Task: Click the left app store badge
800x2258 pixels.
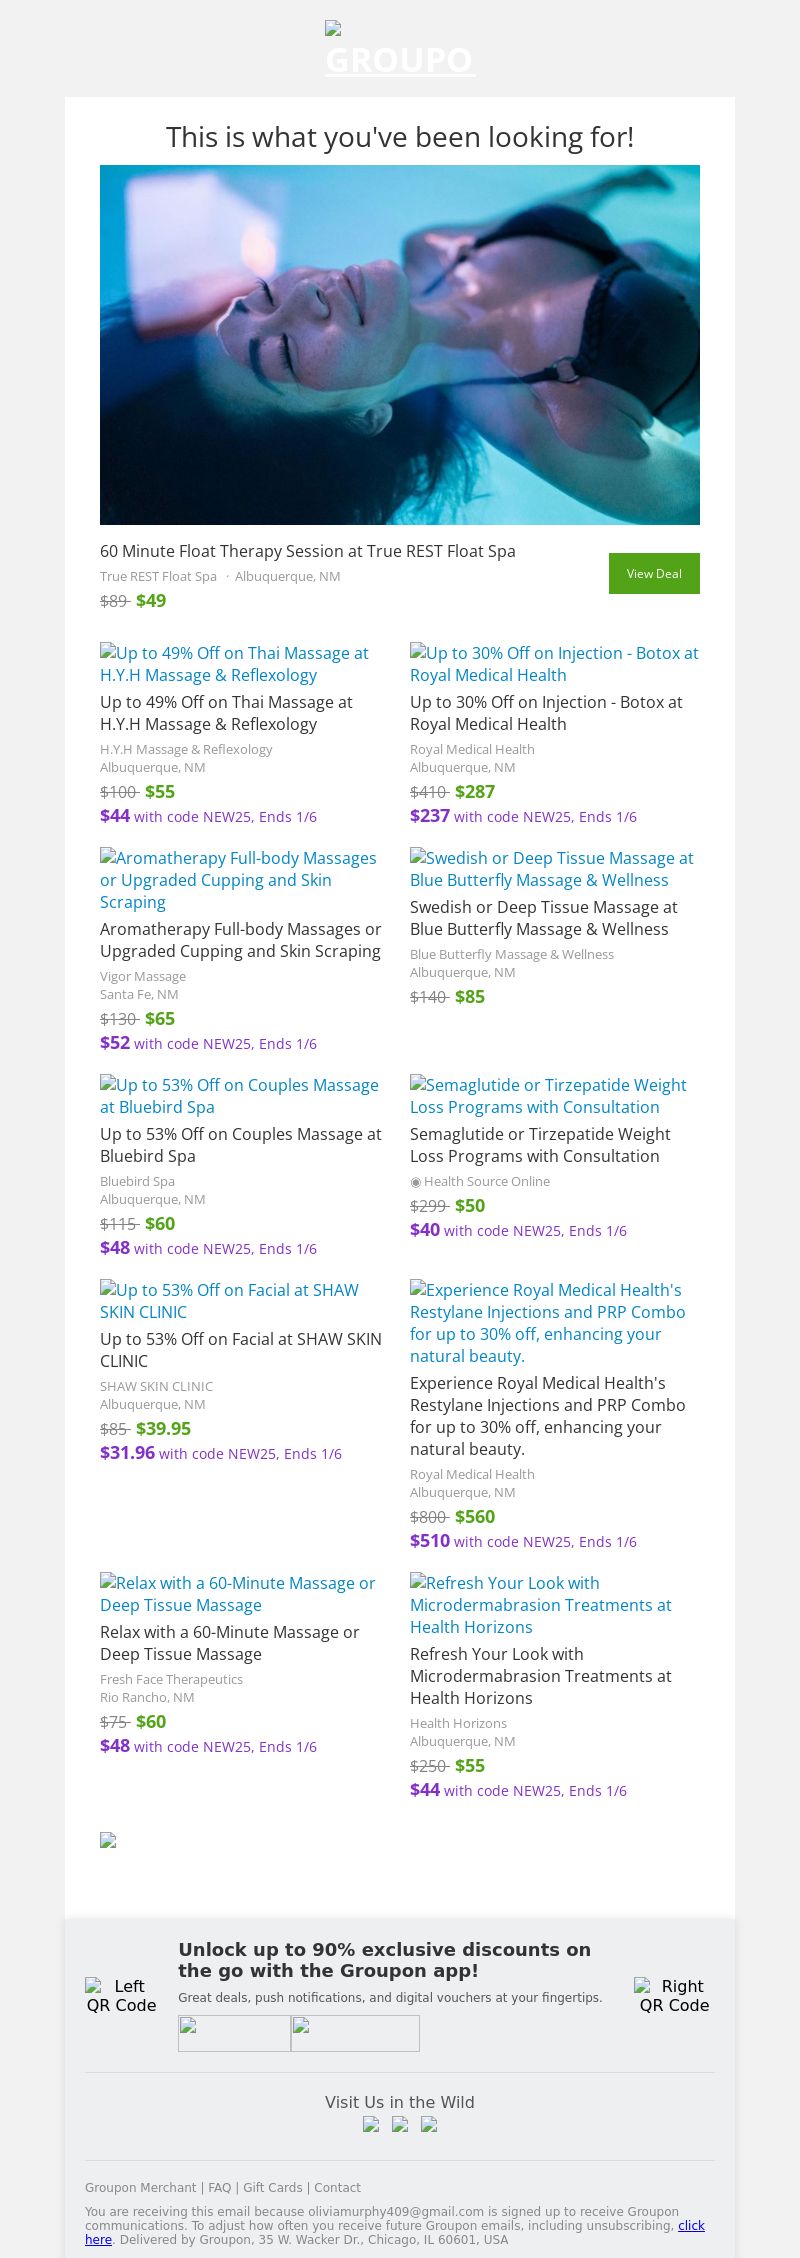Action: point(234,2033)
